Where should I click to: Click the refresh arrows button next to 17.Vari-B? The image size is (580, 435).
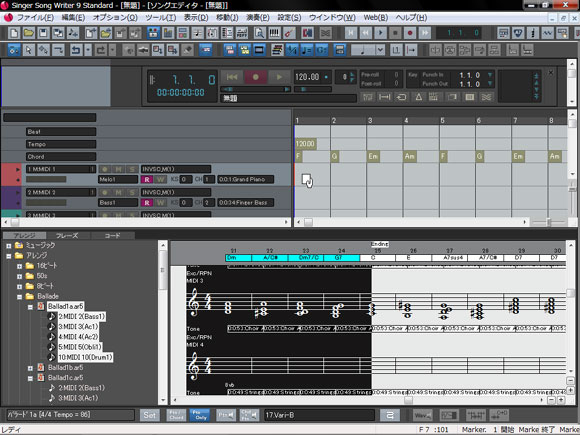pyautogui.click(x=390, y=415)
